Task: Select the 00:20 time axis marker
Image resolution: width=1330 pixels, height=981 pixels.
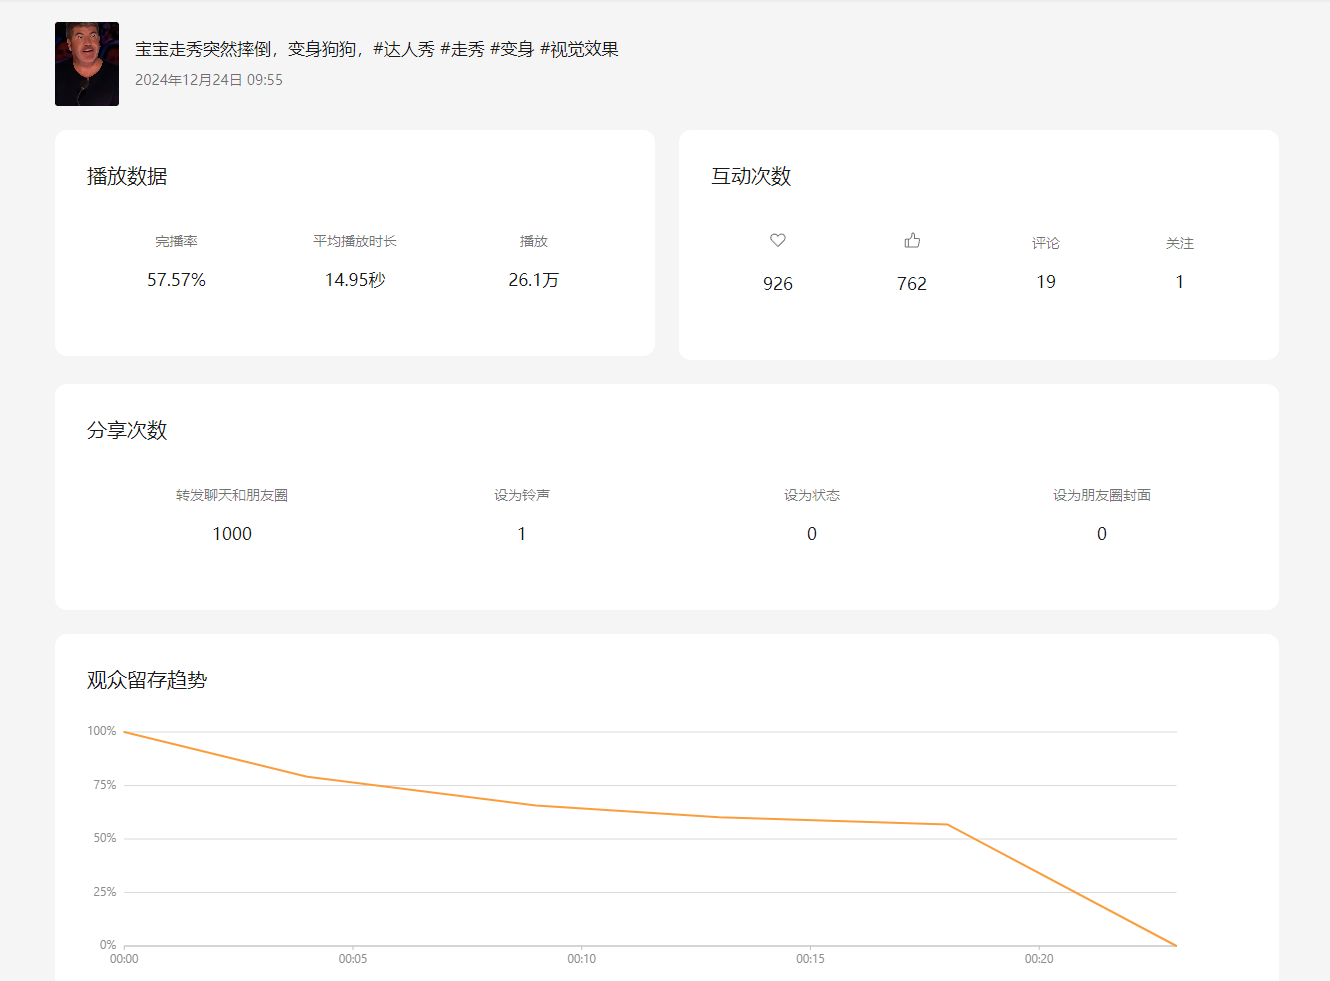Action: pyautogui.click(x=1039, y=959)
